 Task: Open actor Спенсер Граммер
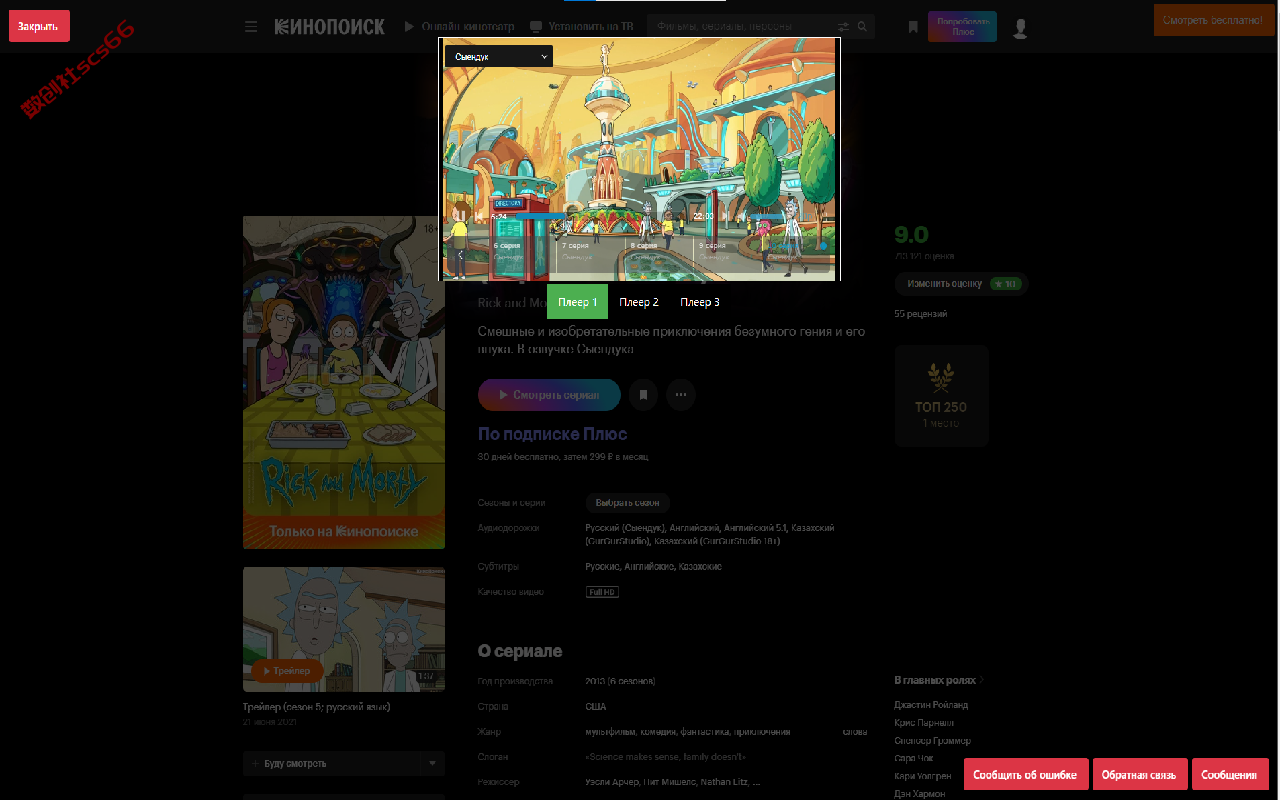pyautogui.click(x=932, y=741)
